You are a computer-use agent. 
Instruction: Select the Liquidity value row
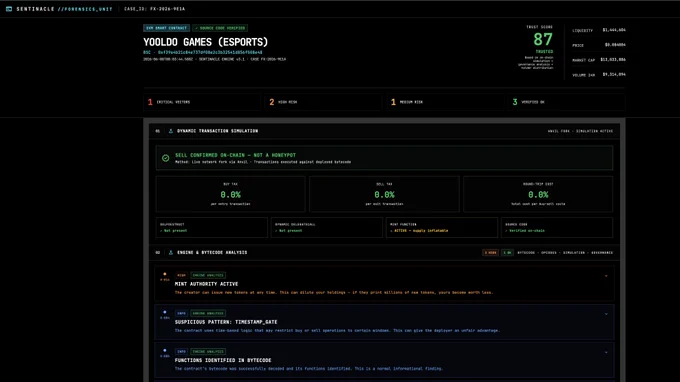pos(598,30)
